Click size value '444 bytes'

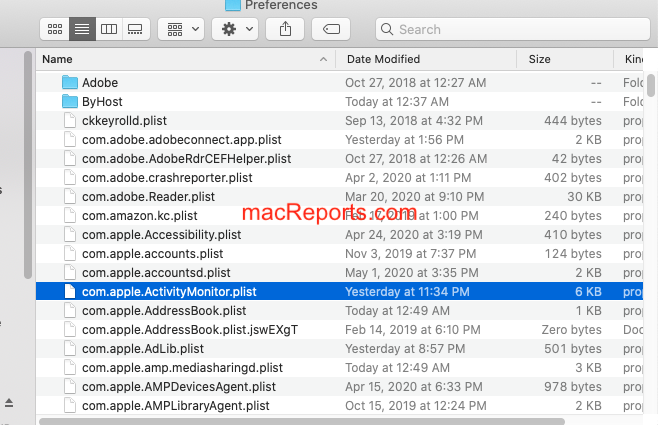tap(573, 120)
